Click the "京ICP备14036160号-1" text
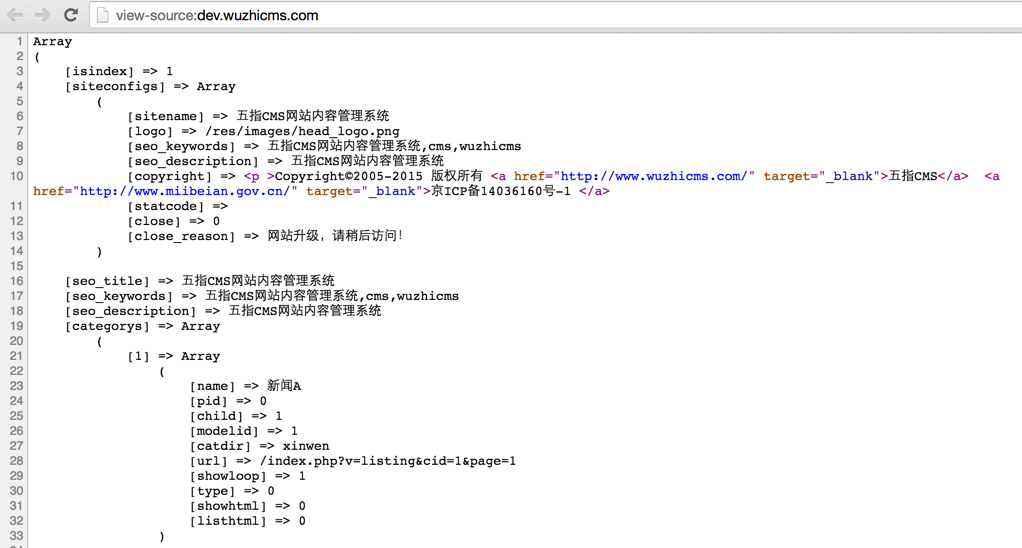The width and height of the screenshot is (1022, 548). (501, 191)
